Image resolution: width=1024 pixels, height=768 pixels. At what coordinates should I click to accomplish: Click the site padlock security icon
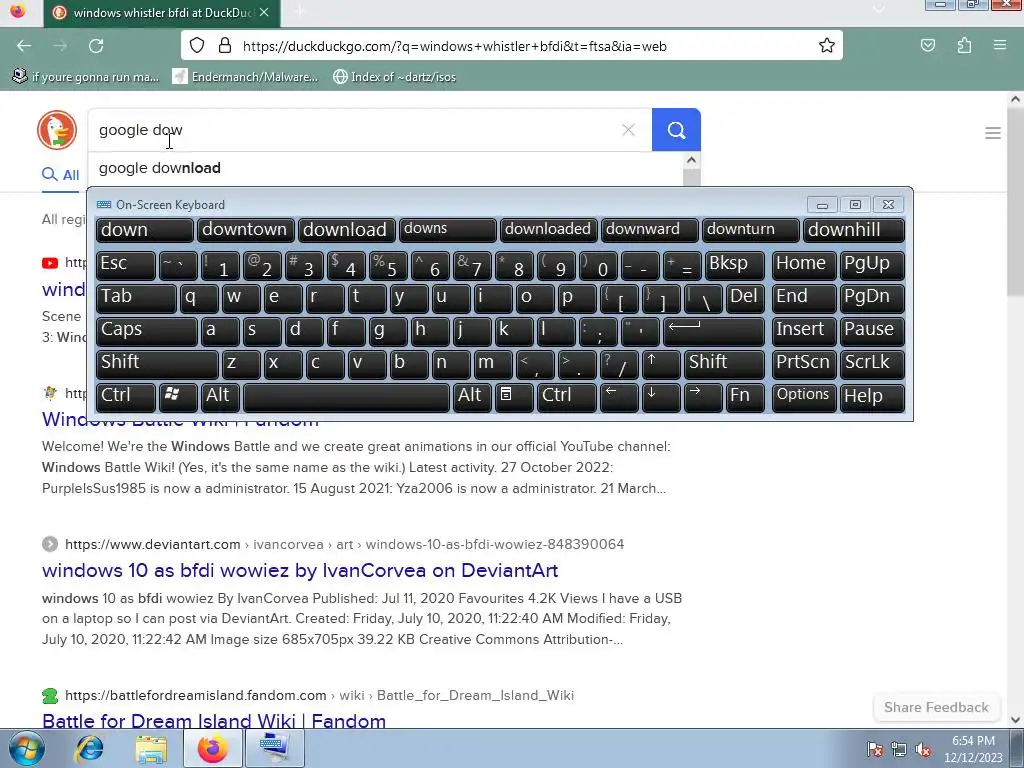click(x=225, y=45)
